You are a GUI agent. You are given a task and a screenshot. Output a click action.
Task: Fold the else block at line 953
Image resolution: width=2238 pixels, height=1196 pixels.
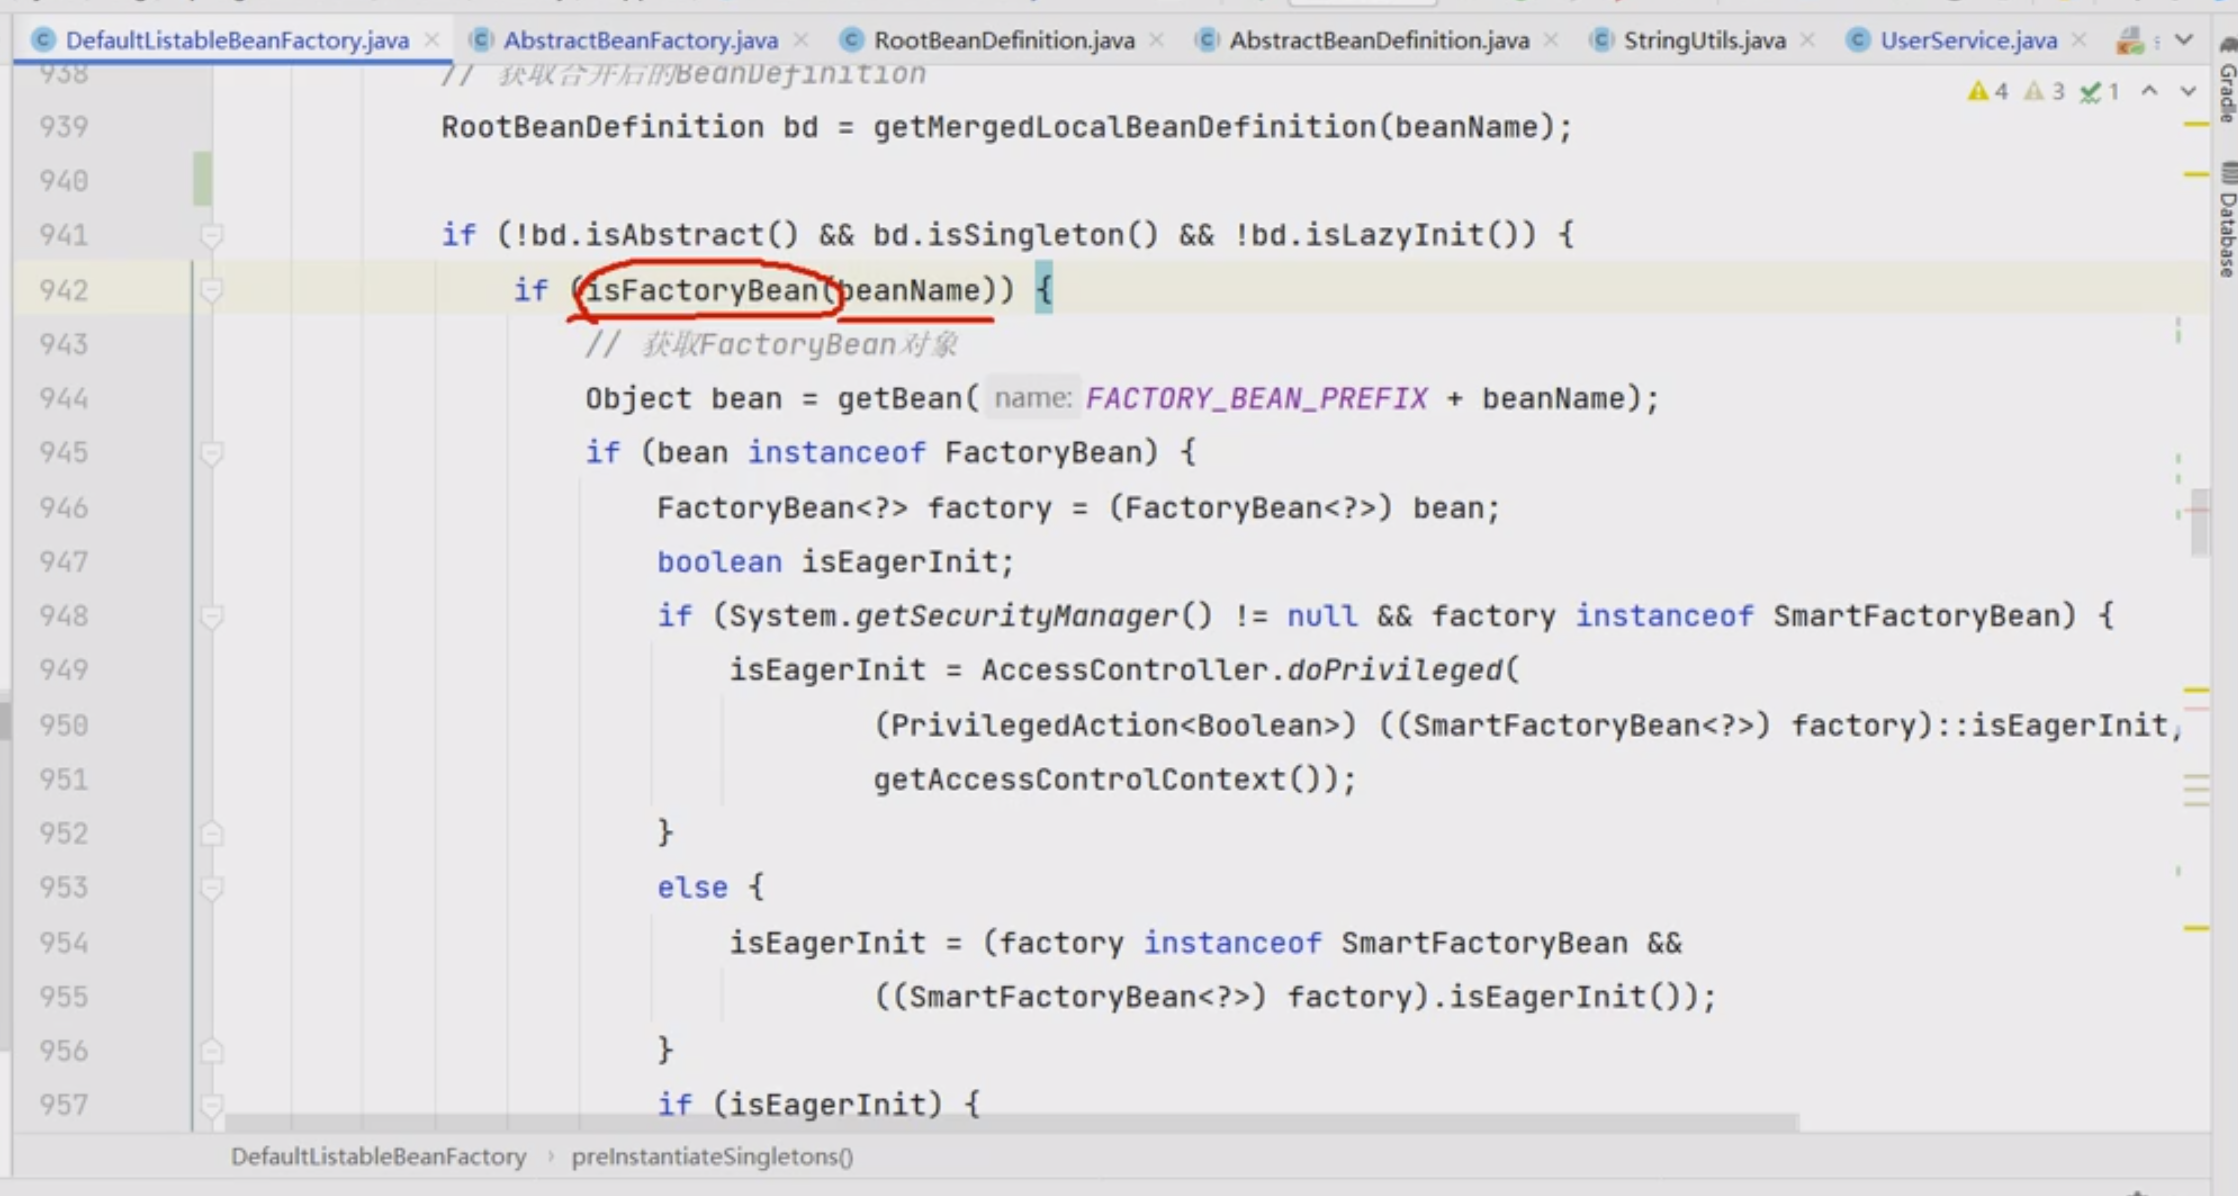211,888
